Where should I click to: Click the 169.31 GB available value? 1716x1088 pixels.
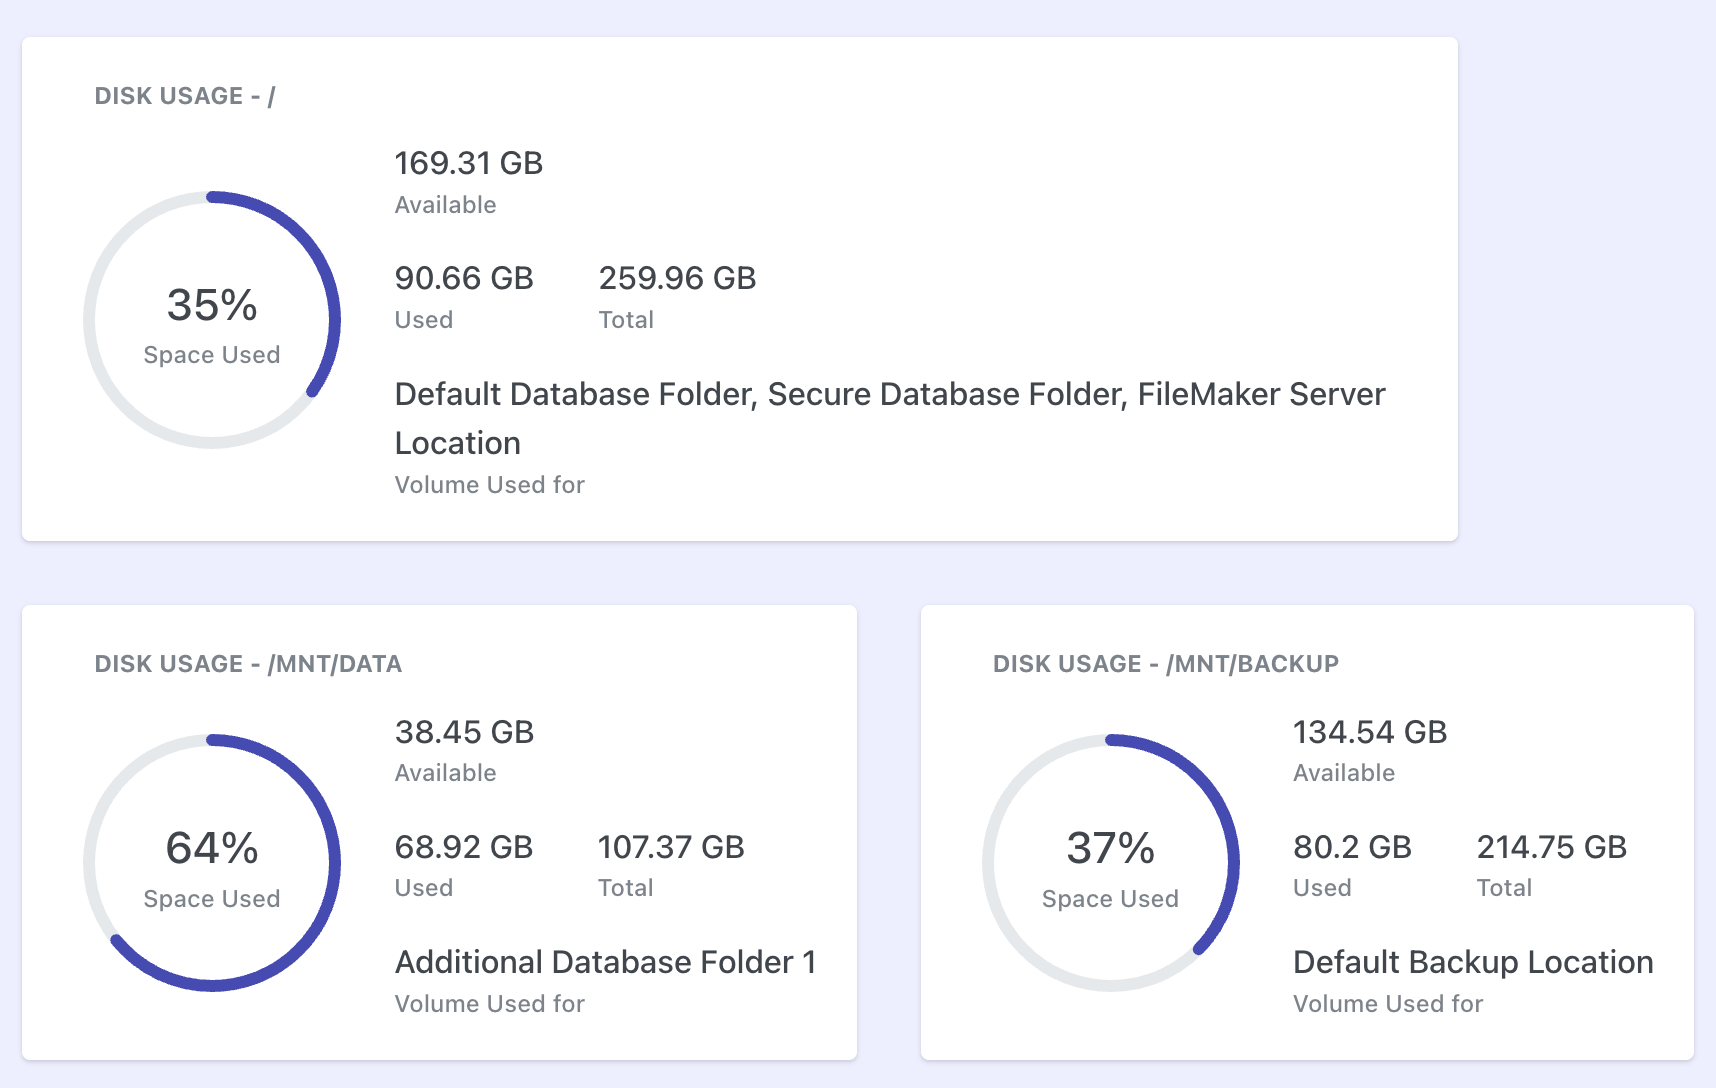point(468,163)
